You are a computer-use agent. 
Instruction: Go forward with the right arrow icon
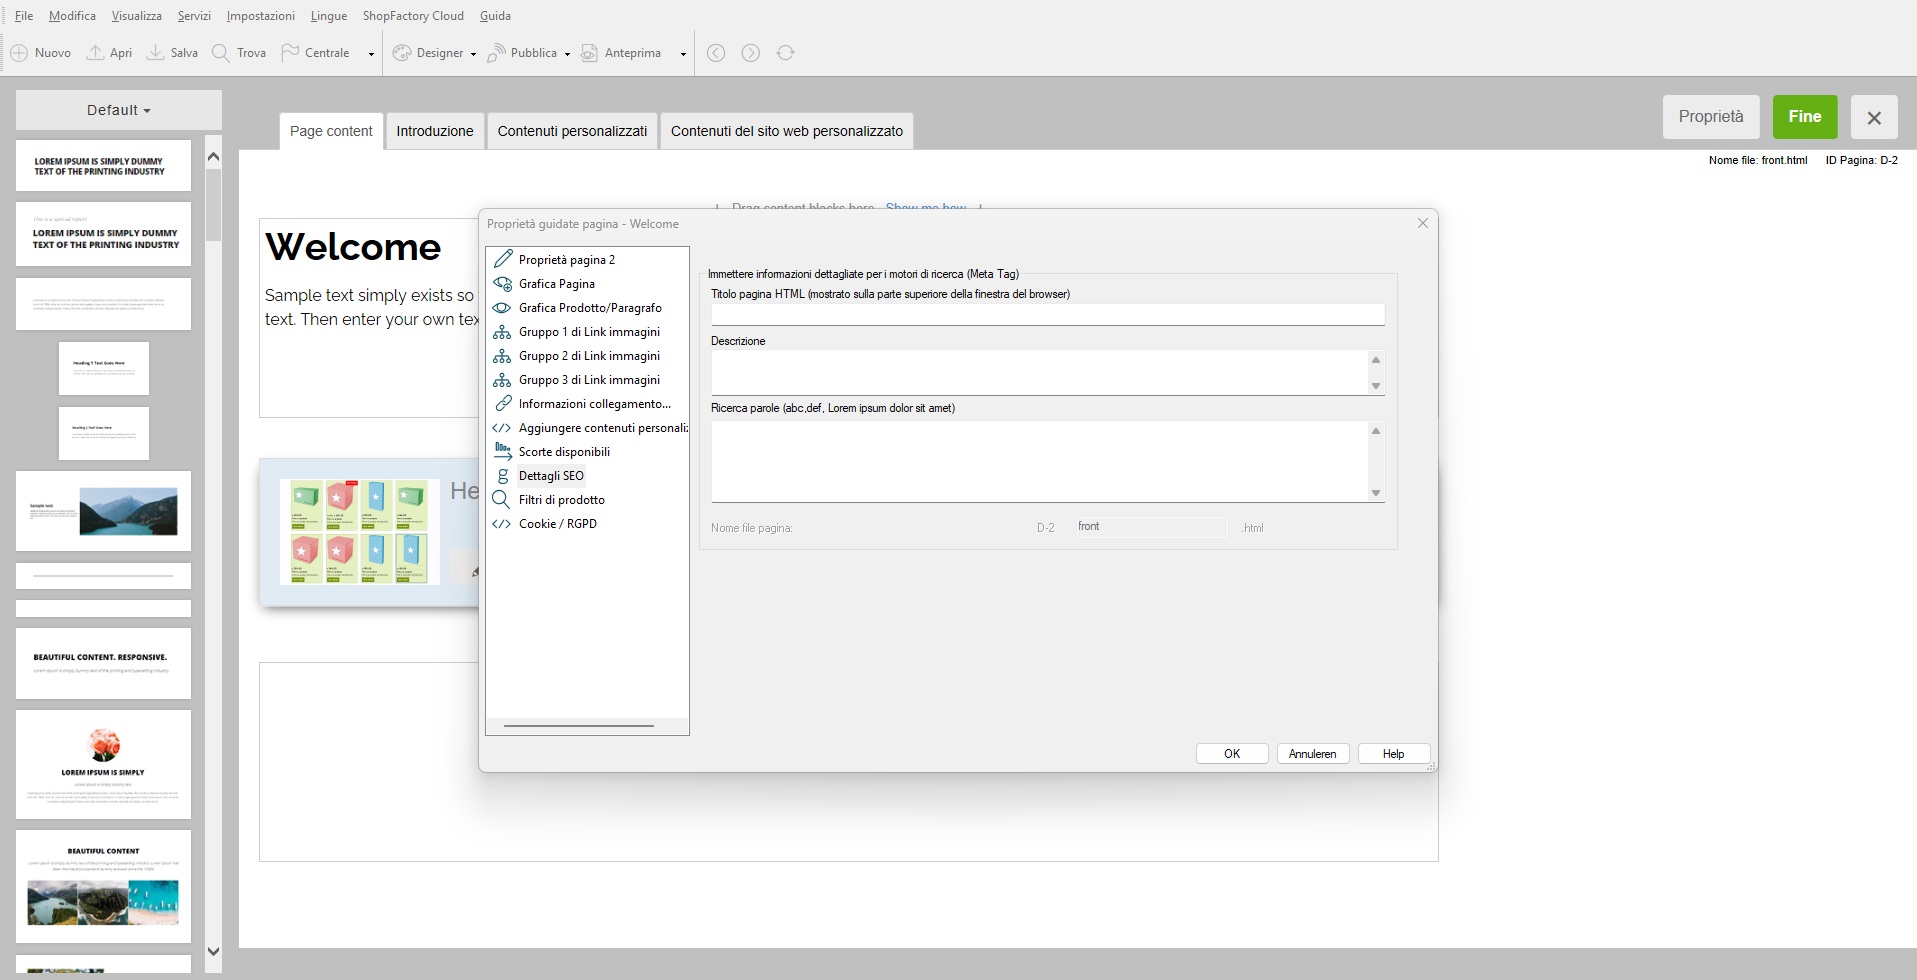coord(751,53)
